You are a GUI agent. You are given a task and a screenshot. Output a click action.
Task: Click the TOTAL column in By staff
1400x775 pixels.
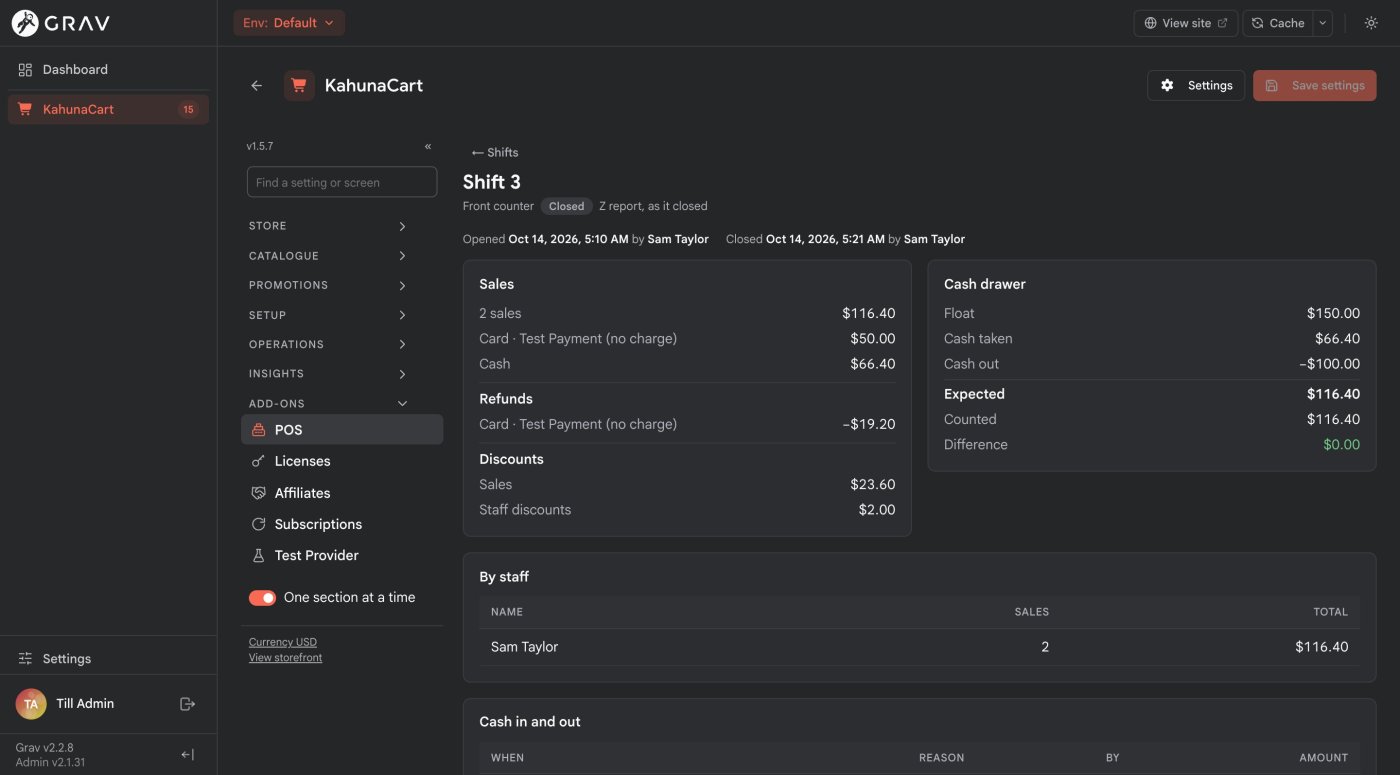(x=1331, y=612)
